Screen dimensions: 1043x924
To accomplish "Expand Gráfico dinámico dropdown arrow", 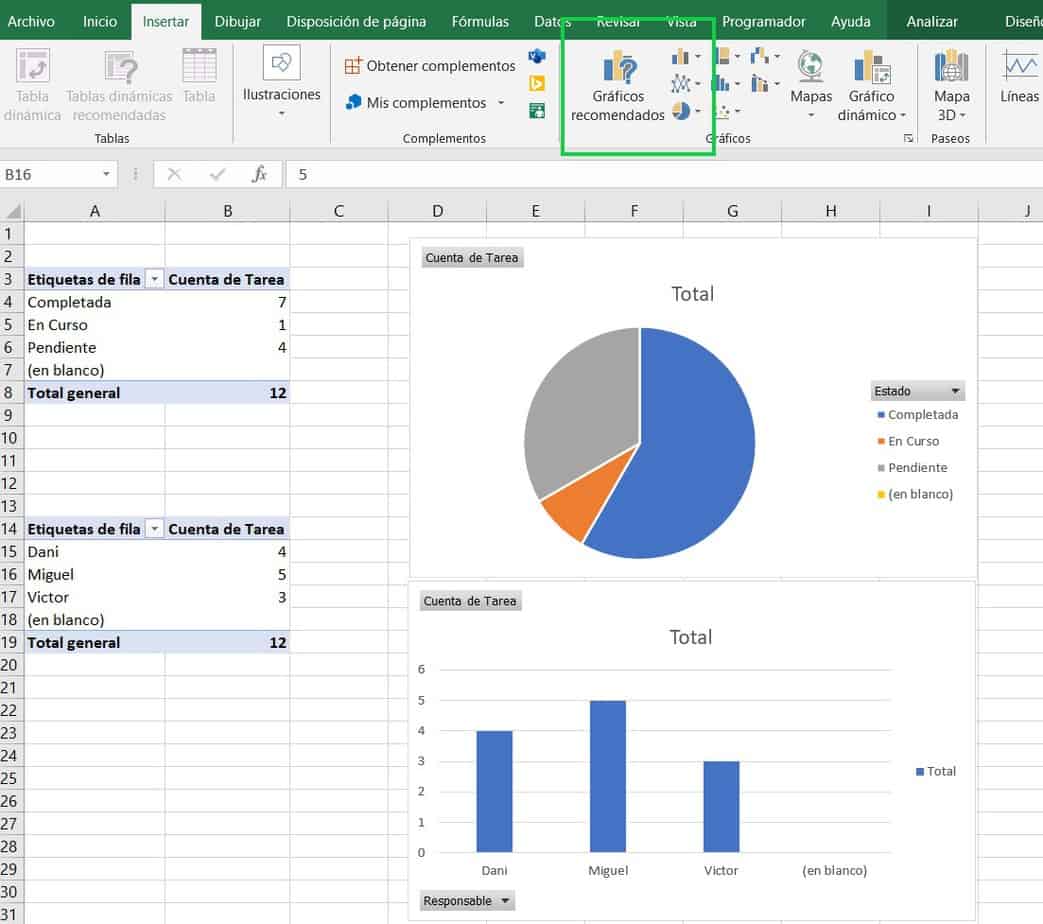I will click(903, 116).
